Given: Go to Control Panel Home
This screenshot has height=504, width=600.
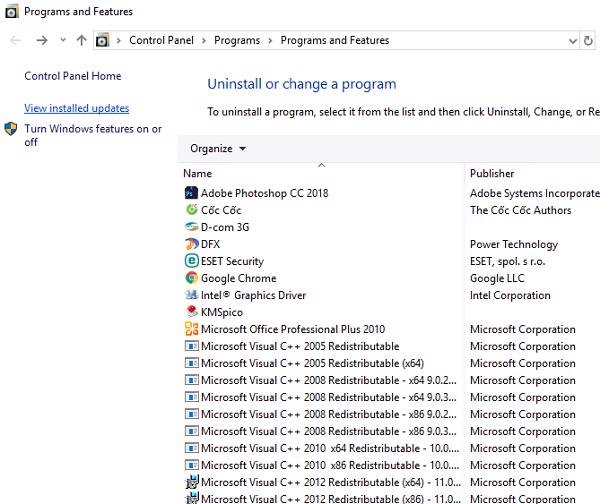Looking at the screenshot, I should [72, 76].
